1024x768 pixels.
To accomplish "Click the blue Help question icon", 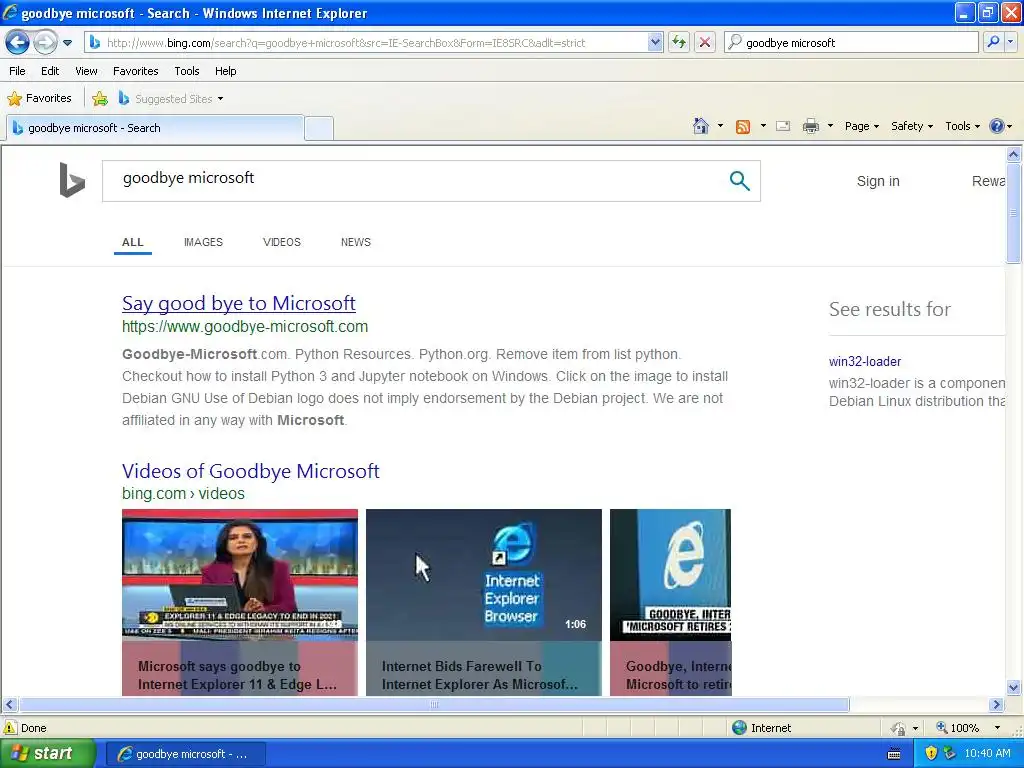I will coord(997,126).
